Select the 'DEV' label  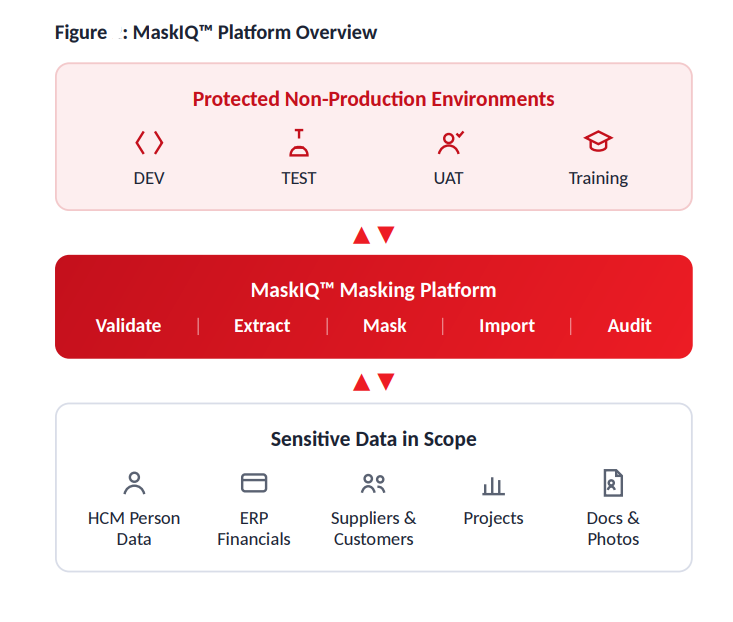(x=149, y=179)
